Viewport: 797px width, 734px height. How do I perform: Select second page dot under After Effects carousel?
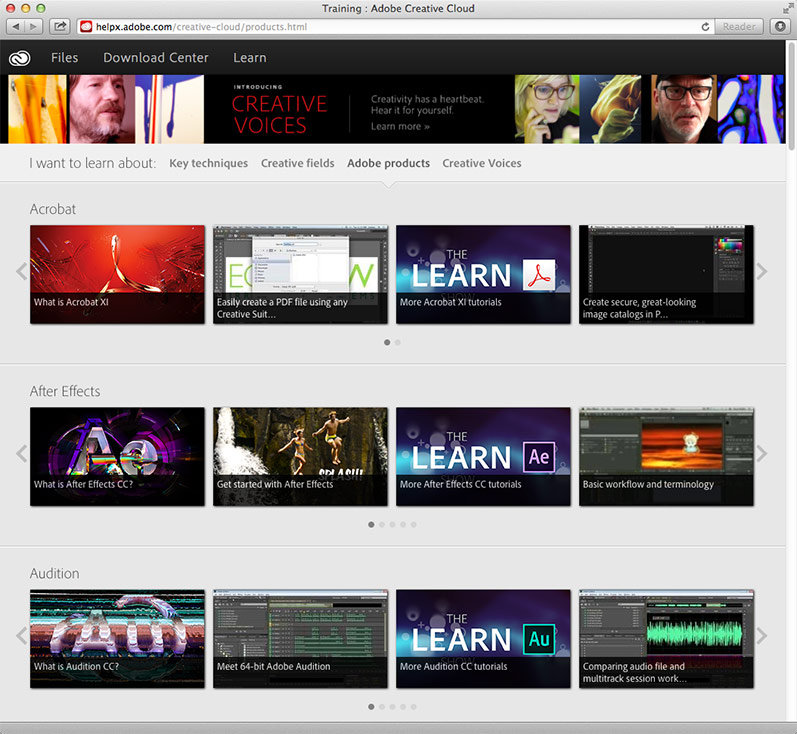click(x=382, y=525)
